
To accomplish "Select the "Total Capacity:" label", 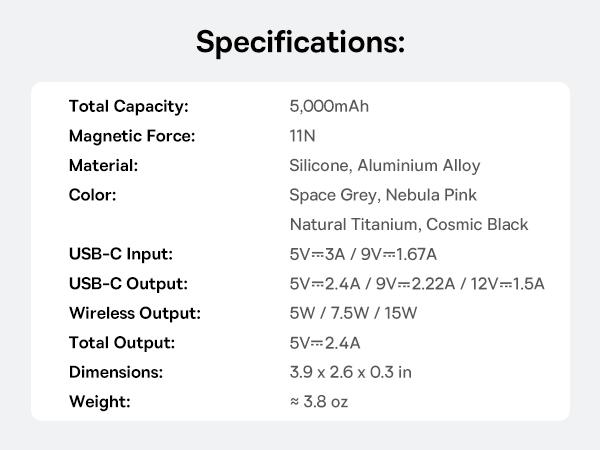I will (x=128, y=106).
